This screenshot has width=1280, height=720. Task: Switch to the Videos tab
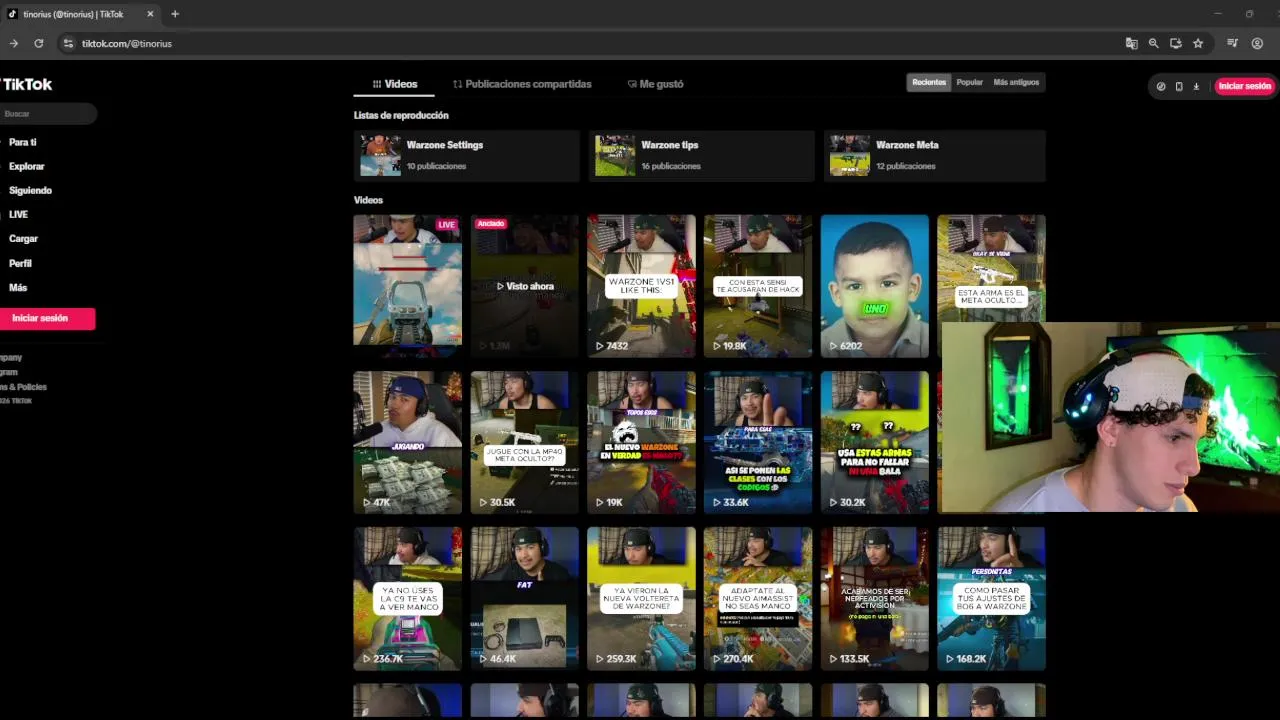click(x=395, y=84)
